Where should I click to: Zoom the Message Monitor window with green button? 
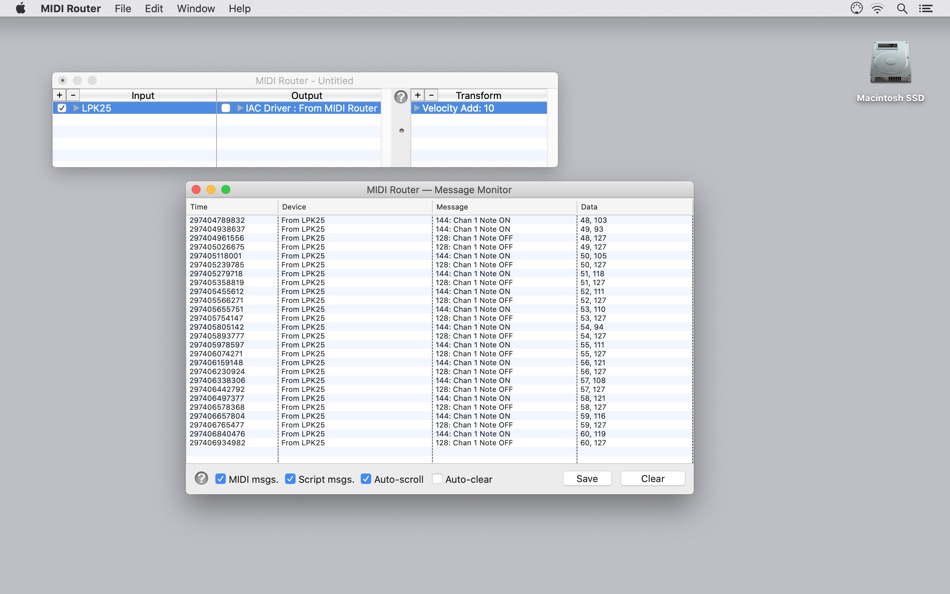(x=225, y=190)
